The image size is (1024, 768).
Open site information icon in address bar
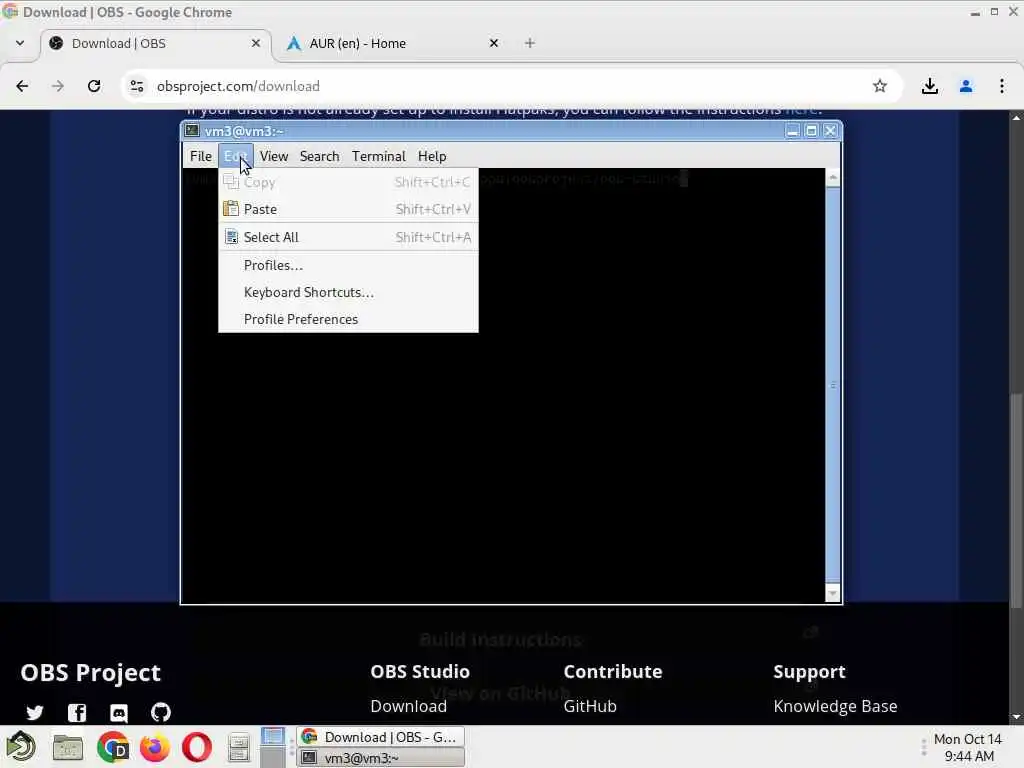[x=136, y=86]
